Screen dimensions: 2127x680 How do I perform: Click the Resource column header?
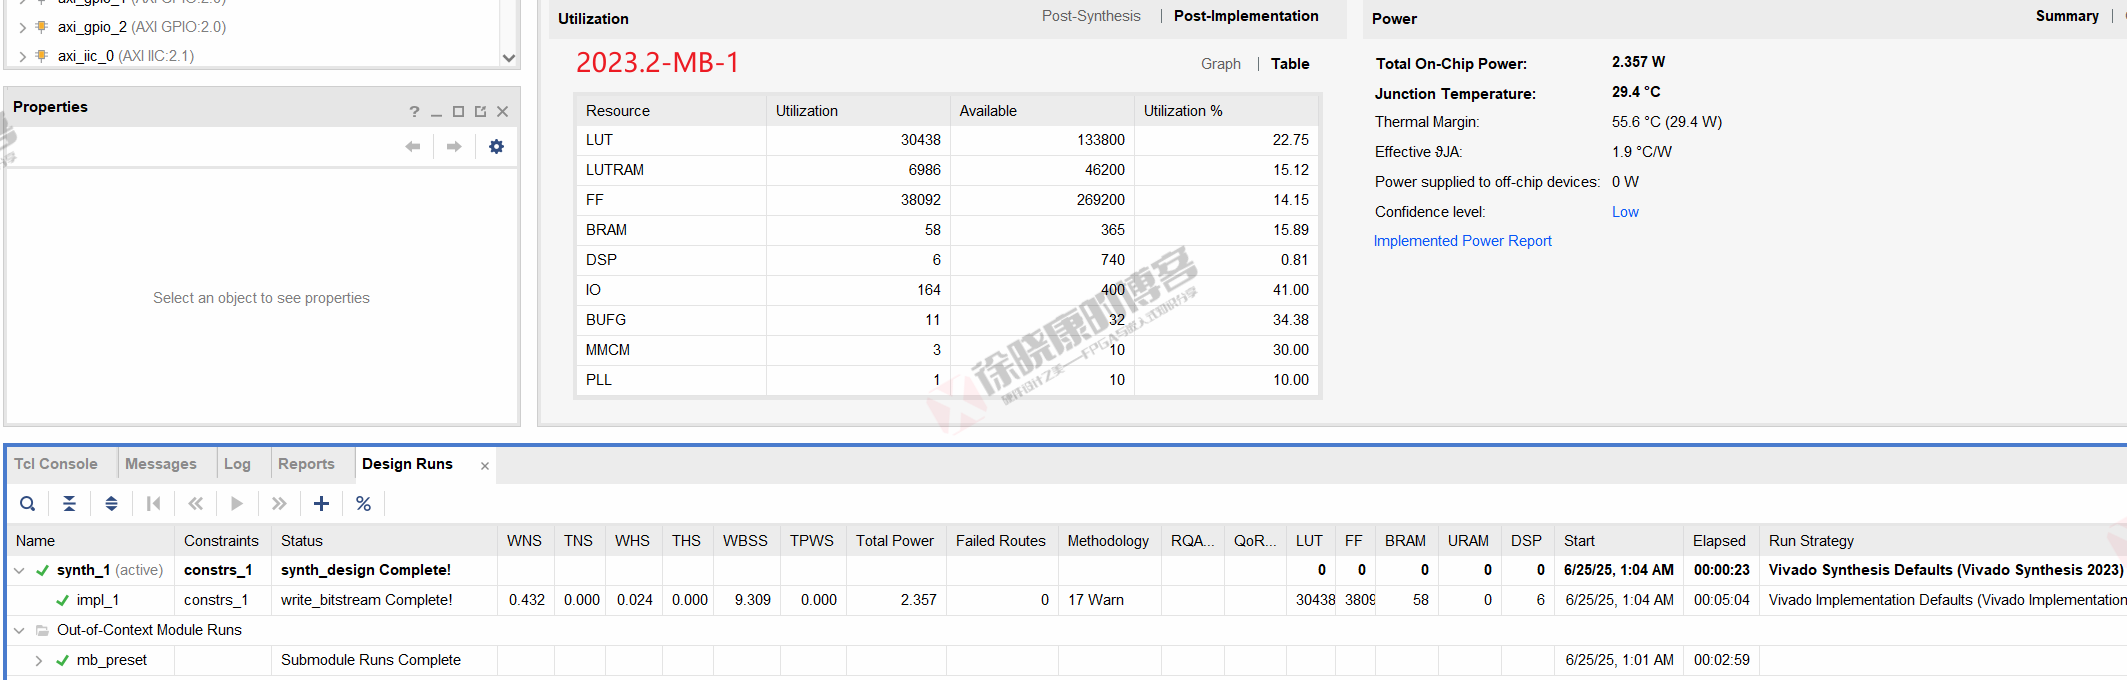point(670,111)
